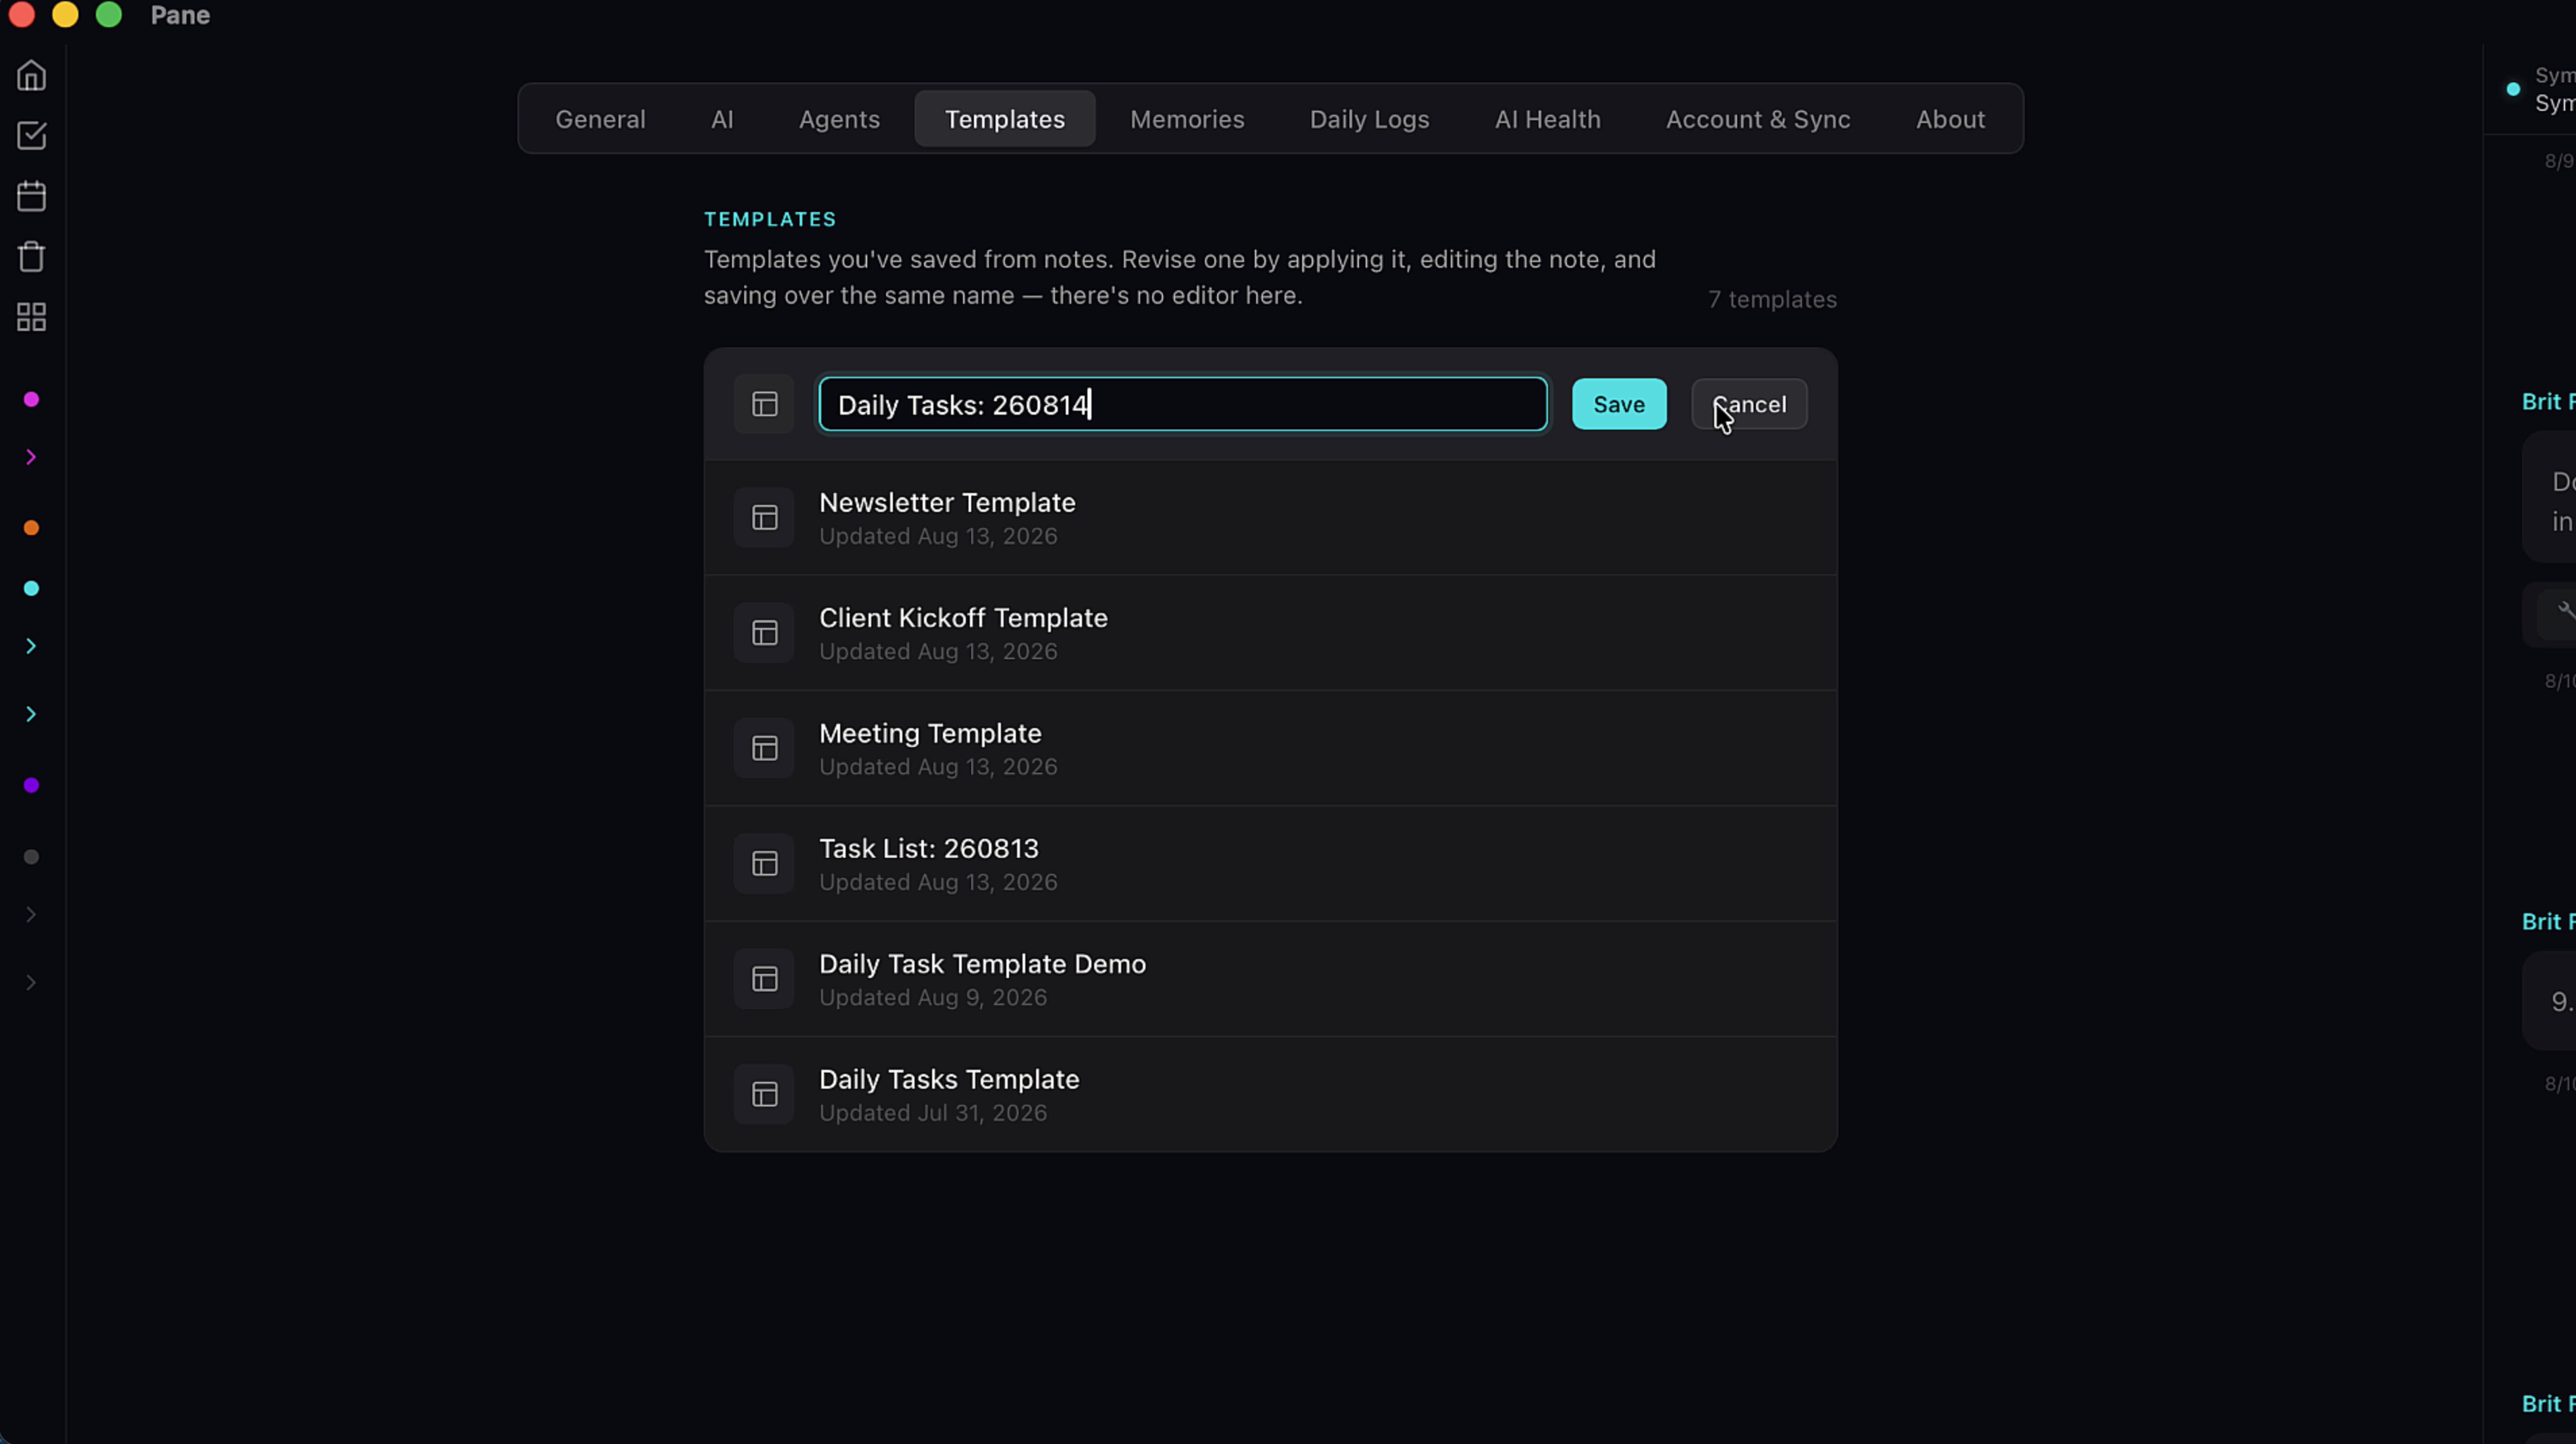Switch to the General tab
This screenshot has height=1444, width=2576.
[x=600, y=119]
